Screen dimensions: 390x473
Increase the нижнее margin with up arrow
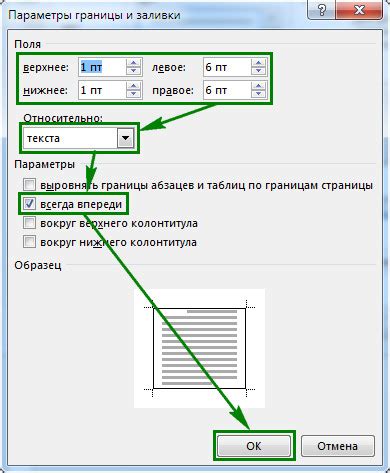pos(134,86)
